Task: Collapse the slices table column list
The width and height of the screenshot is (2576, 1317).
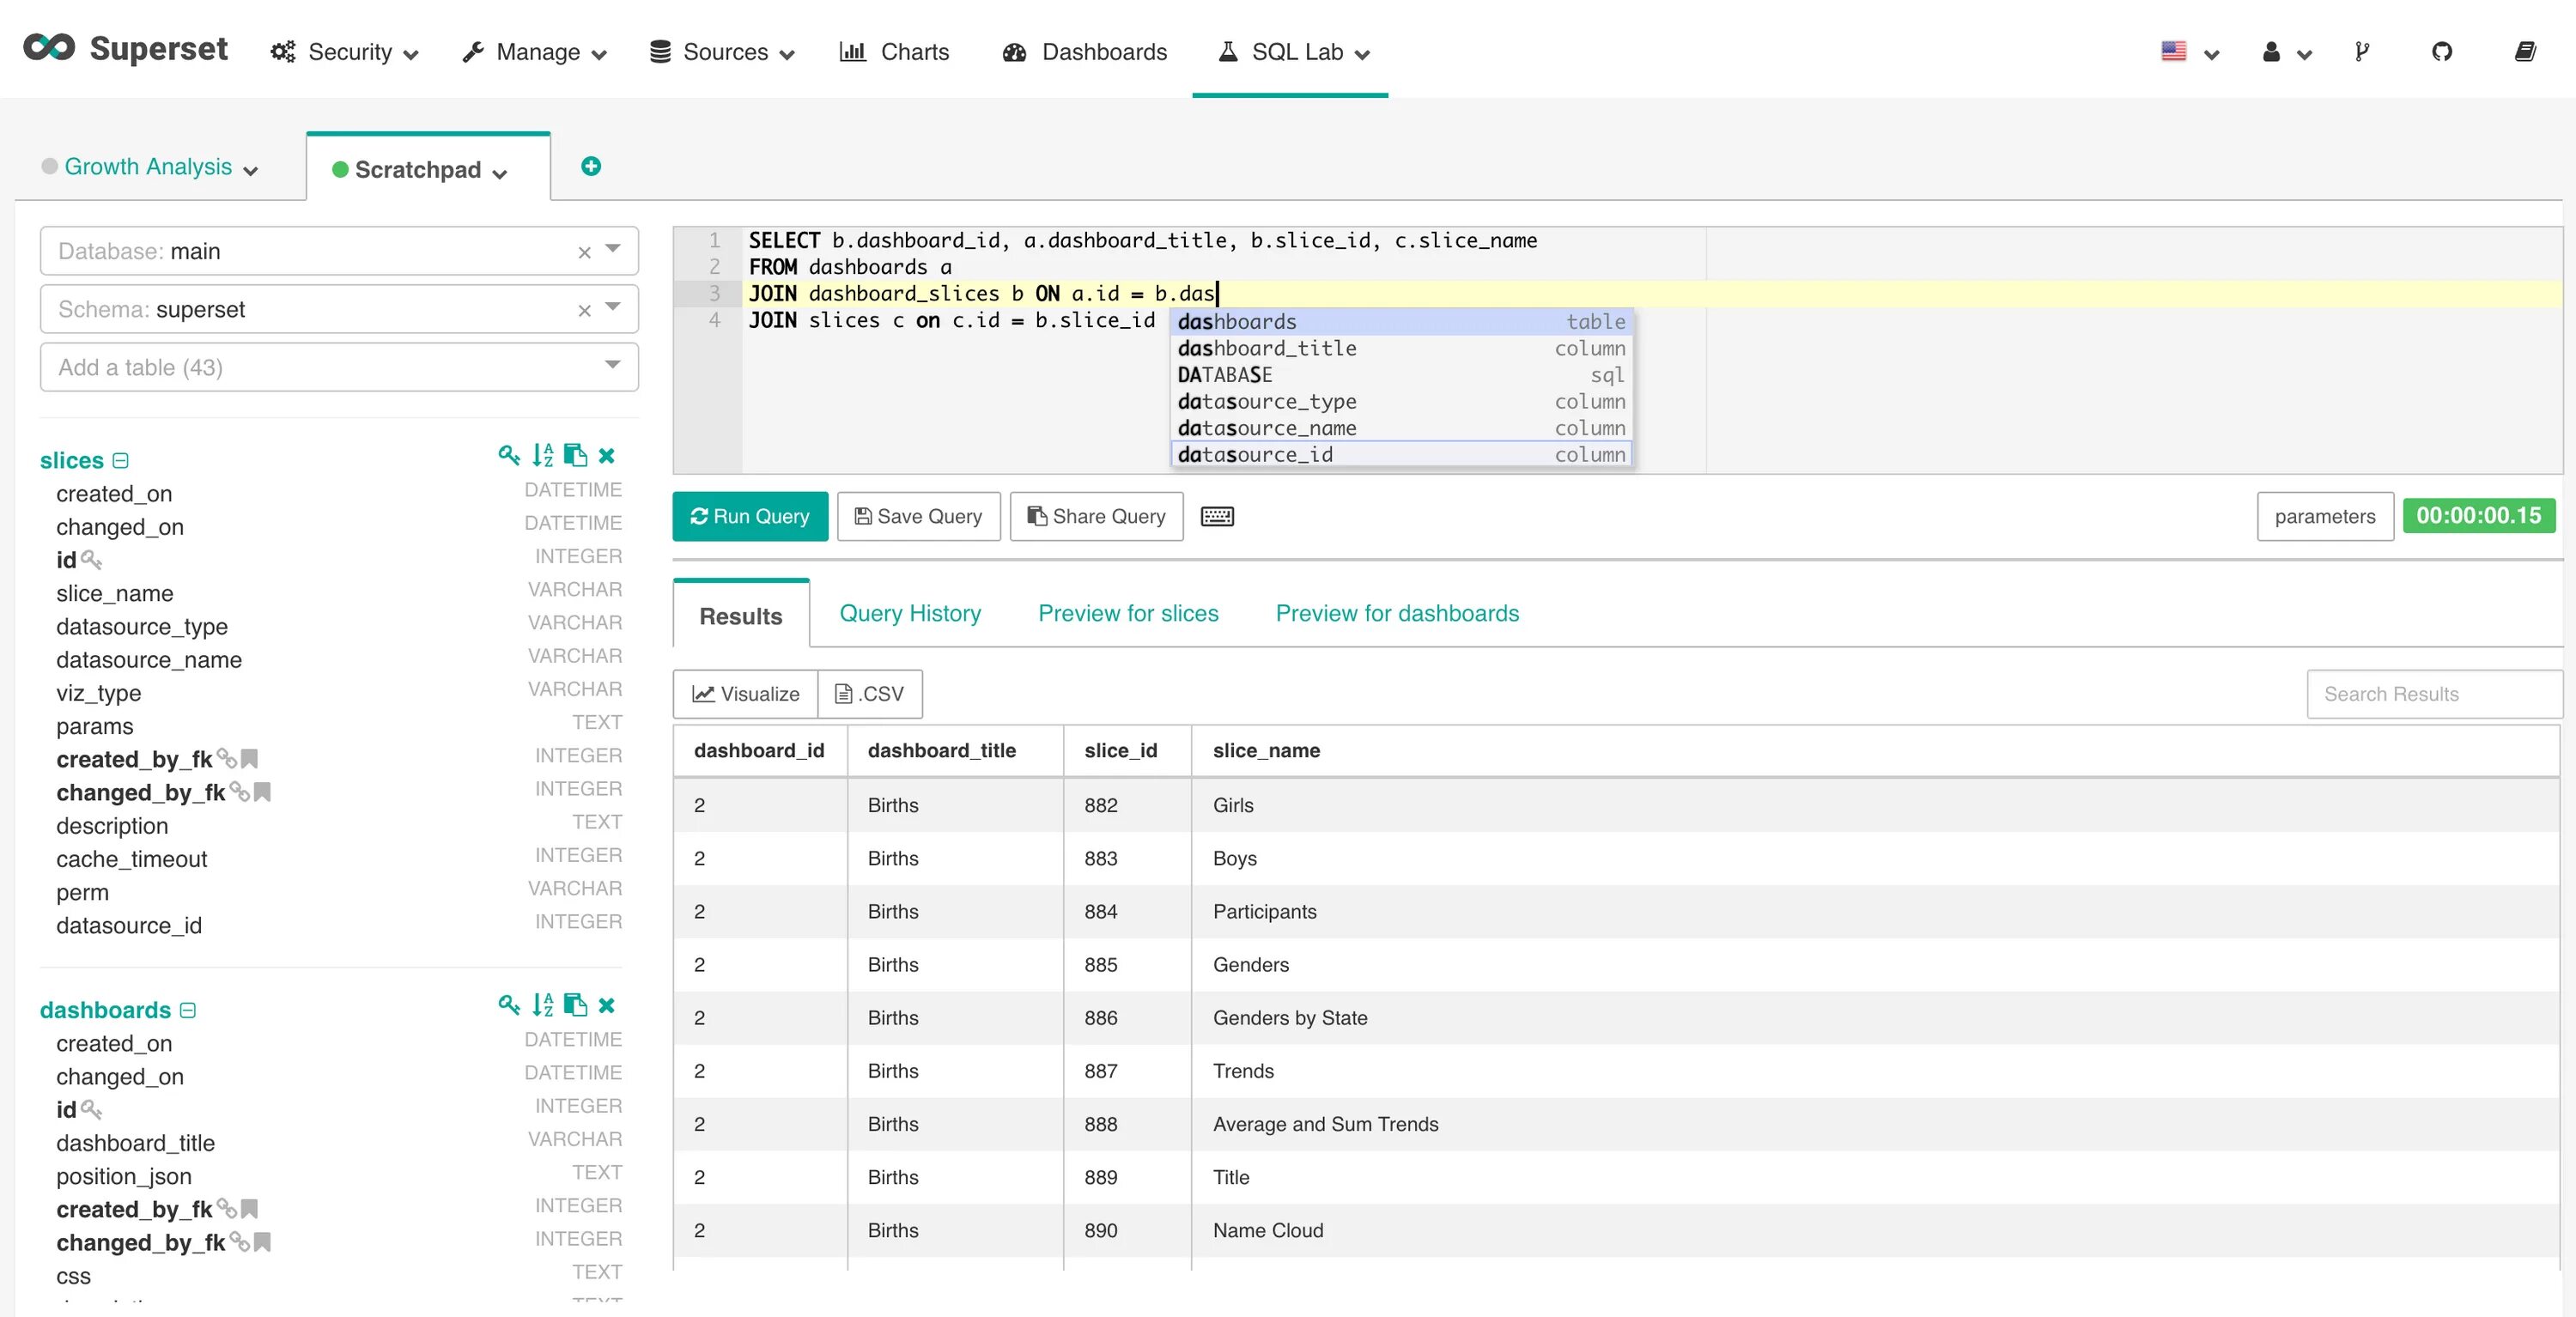Action: (x=121, y=461)
